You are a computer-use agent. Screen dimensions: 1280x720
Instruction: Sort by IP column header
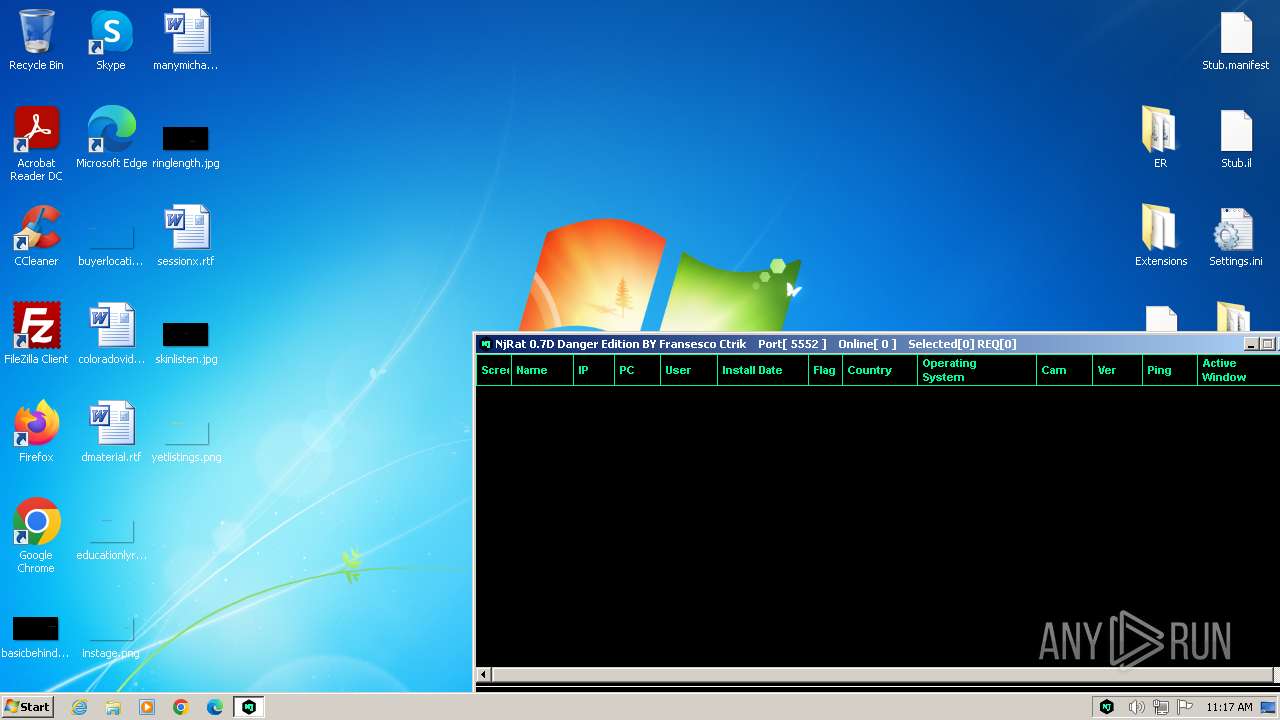(594, 370)
